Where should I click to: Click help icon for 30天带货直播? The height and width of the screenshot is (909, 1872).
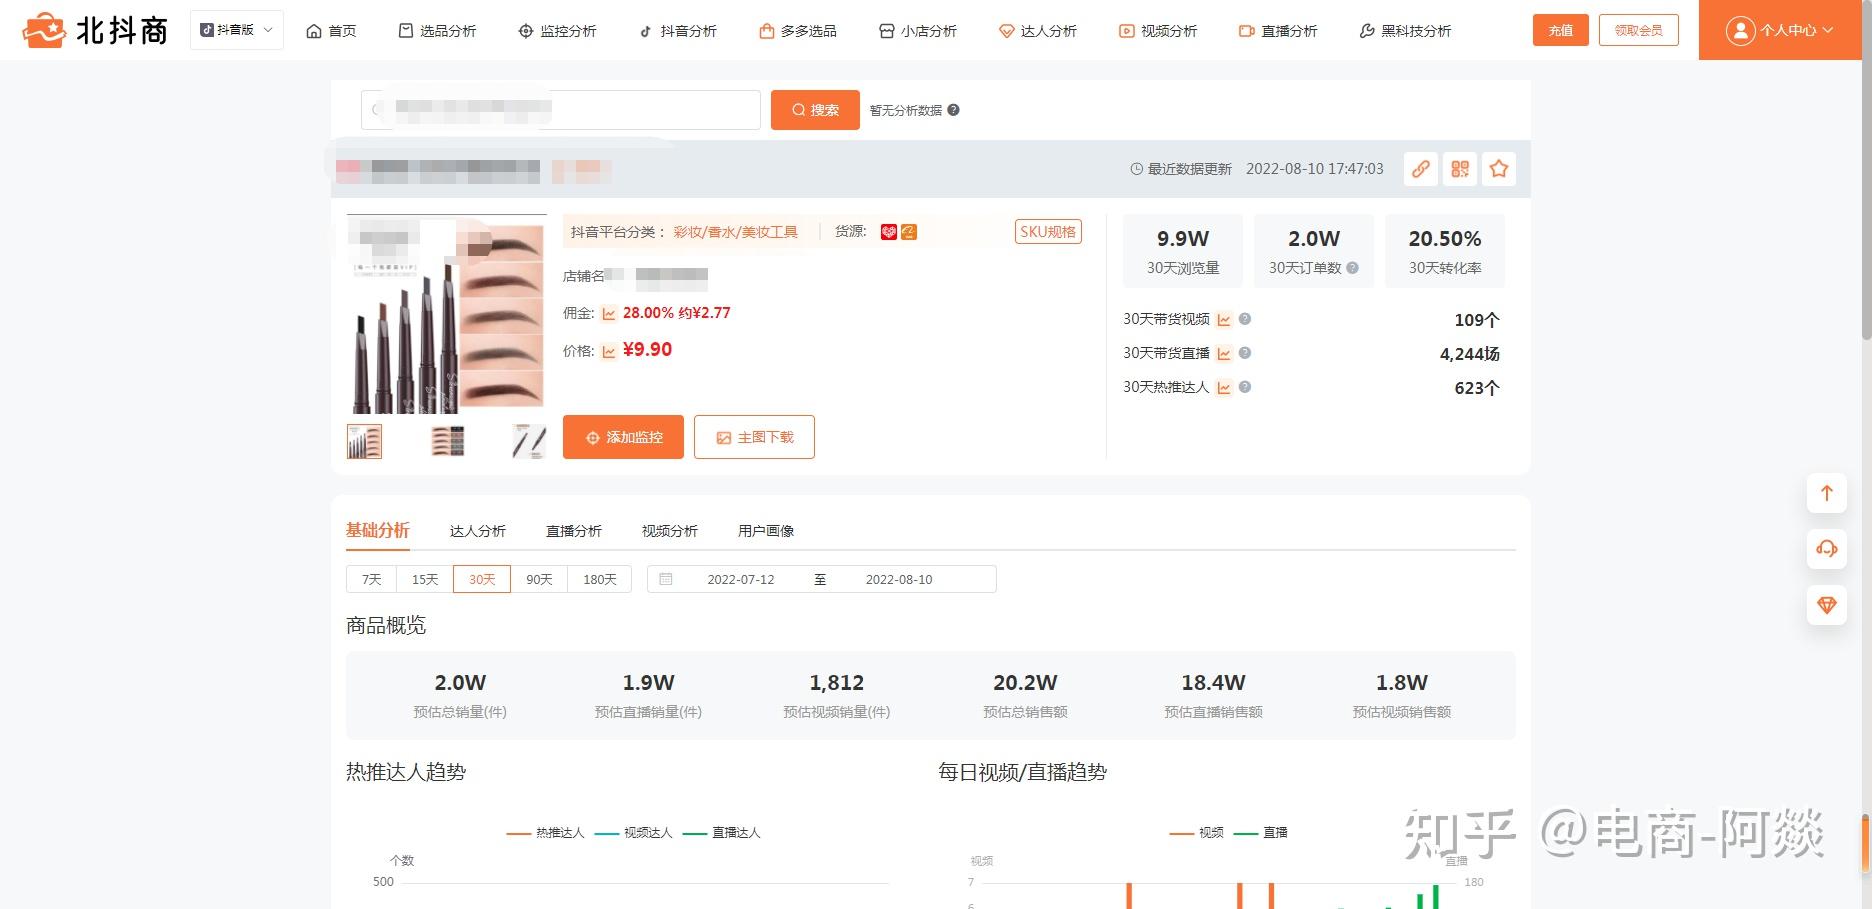(1245, 353)
